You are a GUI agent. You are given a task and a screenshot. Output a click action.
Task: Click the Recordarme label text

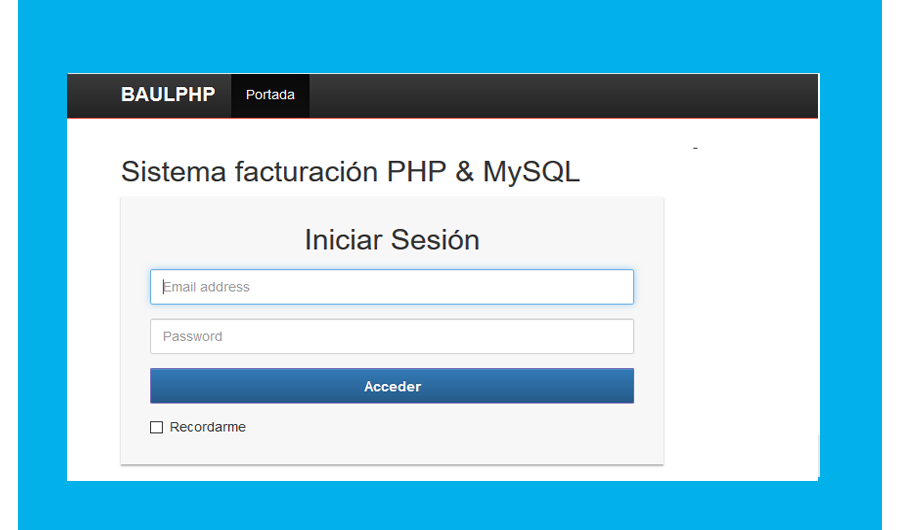coord(208,427)
